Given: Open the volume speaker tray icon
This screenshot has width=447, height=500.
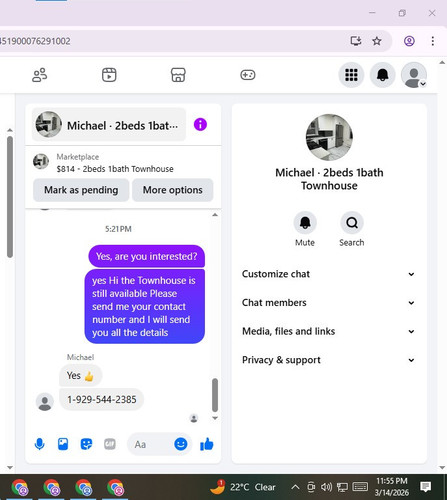Looking at the screenshot, I should click(326, 487).
